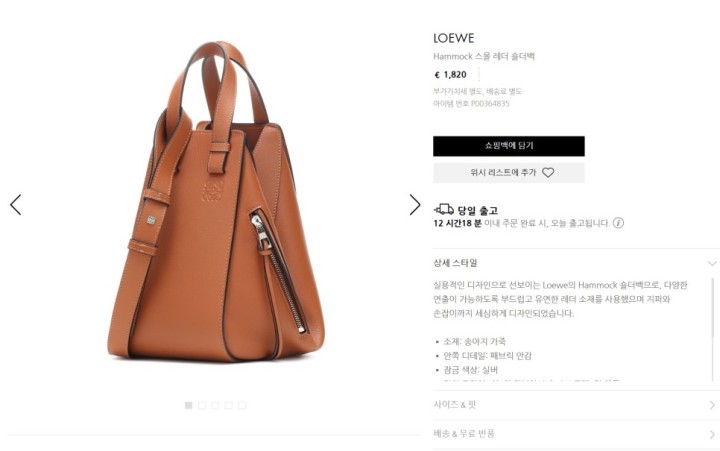The width and height of the screenshot is (720, 451).
Task: Click the Hammock product title text
Action: (x=484, y=56)
